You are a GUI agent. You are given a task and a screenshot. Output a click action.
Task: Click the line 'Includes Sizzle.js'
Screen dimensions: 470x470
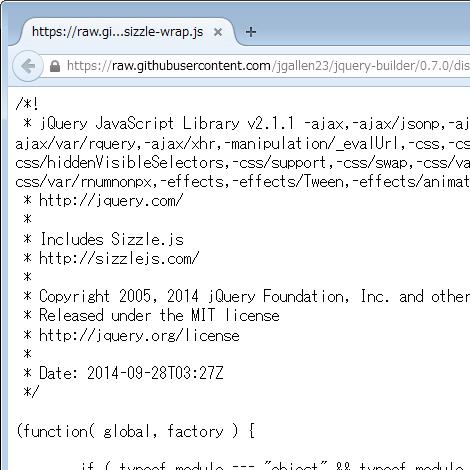pyautogui.click(x=104, y=239)
